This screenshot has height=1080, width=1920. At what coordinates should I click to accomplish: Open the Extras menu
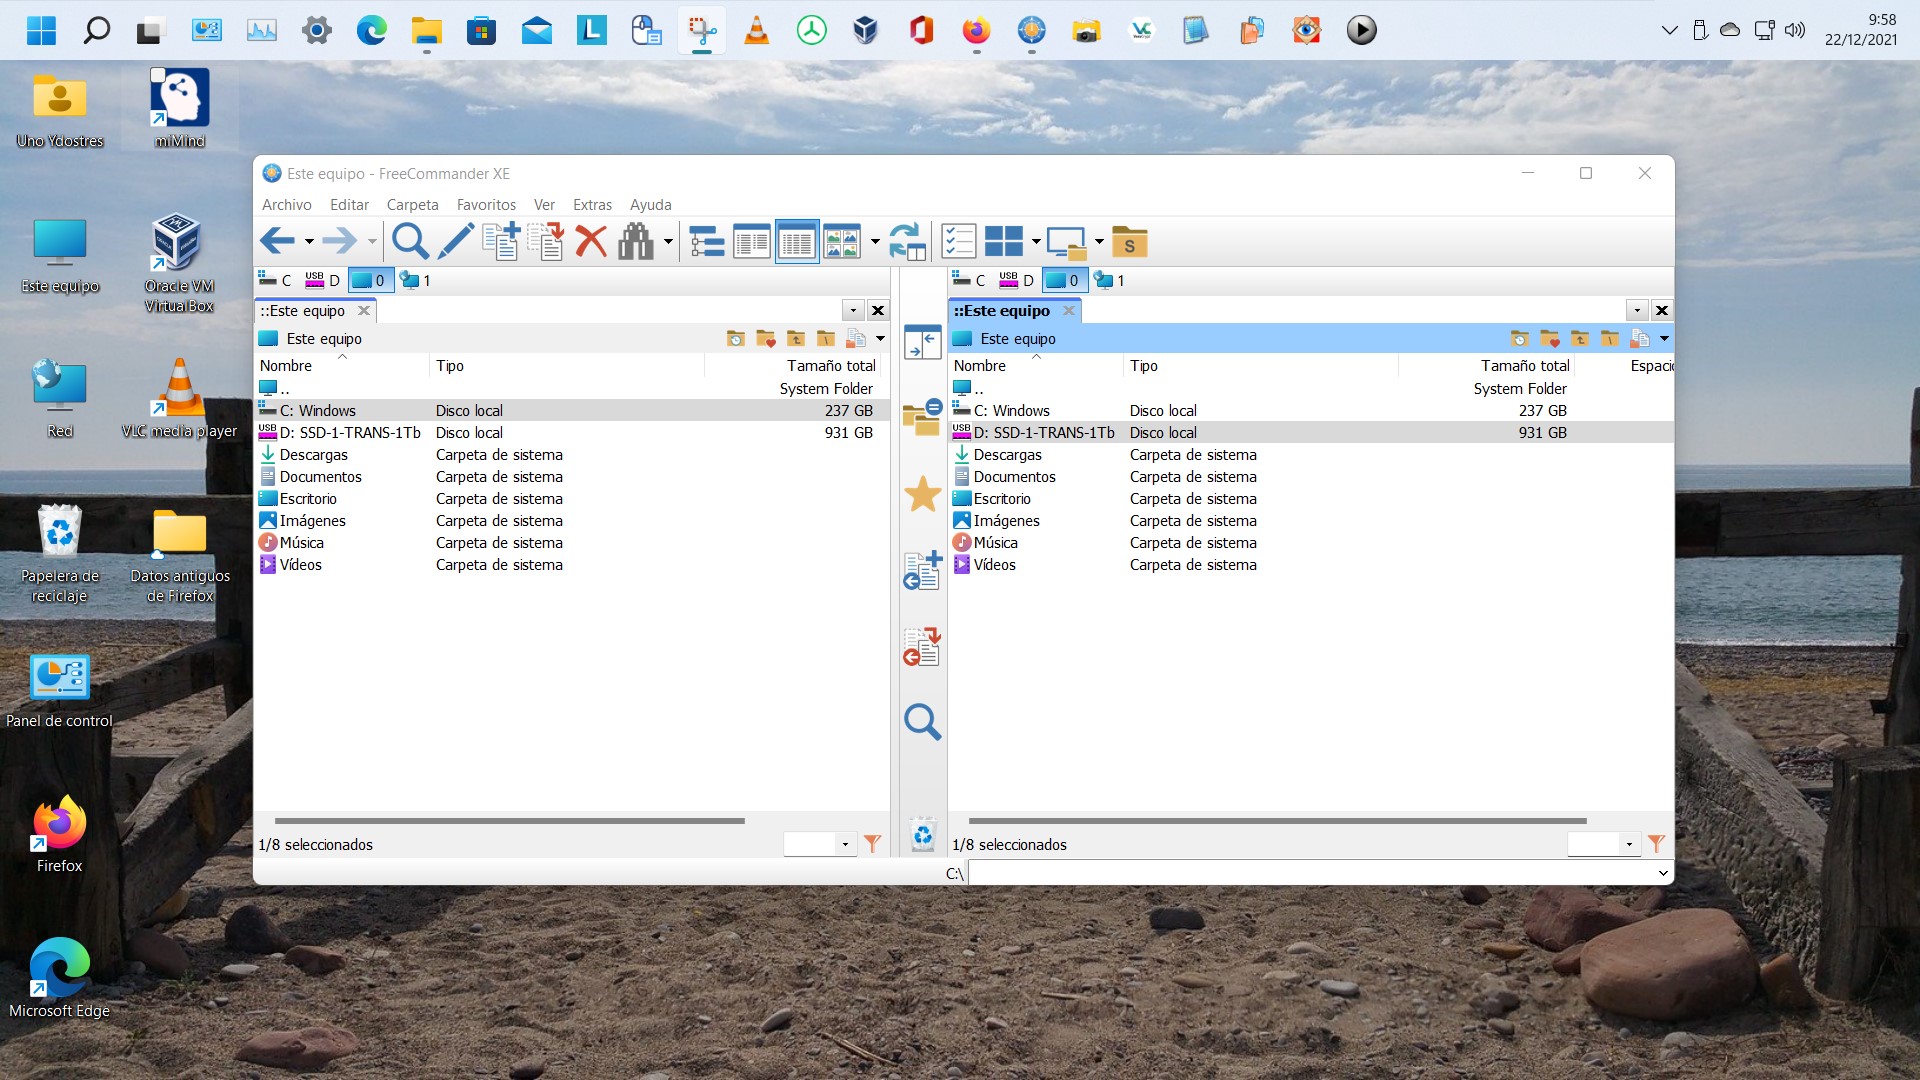[x=592, y=204]
